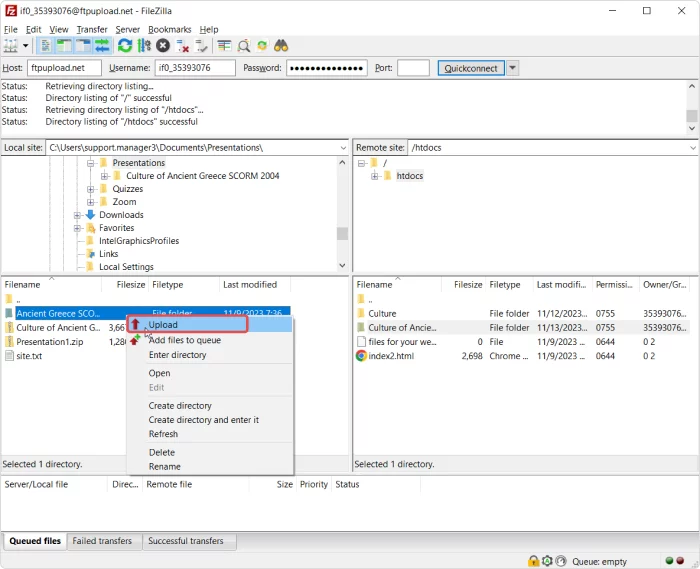
Task: Click the Quickconnect button
Action: tap(471, 68)
